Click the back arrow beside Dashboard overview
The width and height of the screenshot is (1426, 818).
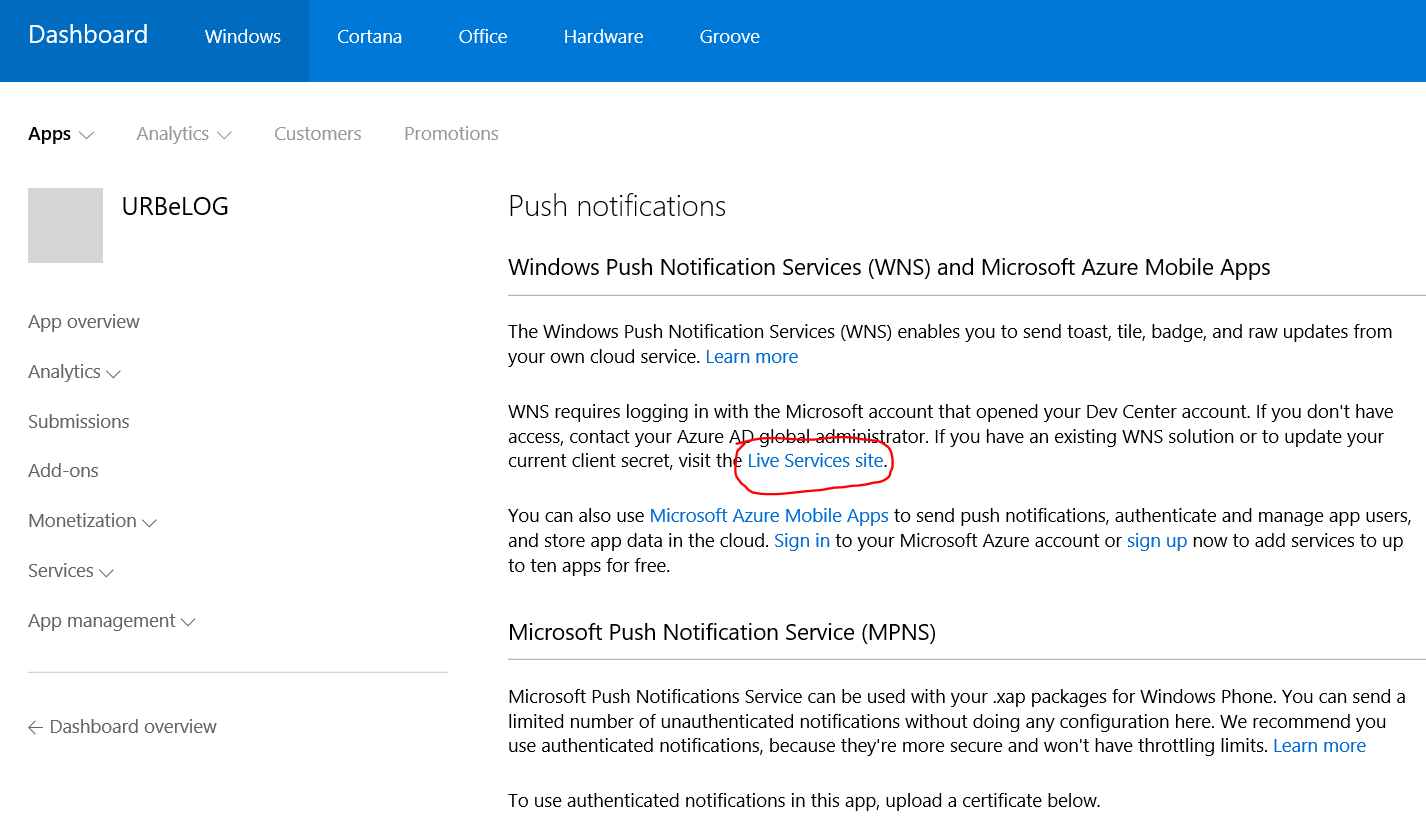(35, 727)
